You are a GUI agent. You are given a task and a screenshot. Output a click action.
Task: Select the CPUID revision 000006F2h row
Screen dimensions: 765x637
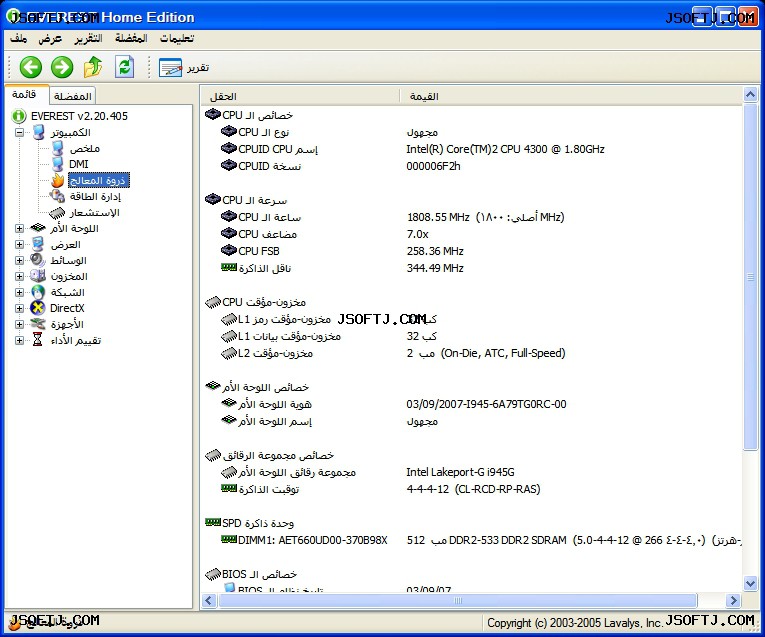point(472,166)
